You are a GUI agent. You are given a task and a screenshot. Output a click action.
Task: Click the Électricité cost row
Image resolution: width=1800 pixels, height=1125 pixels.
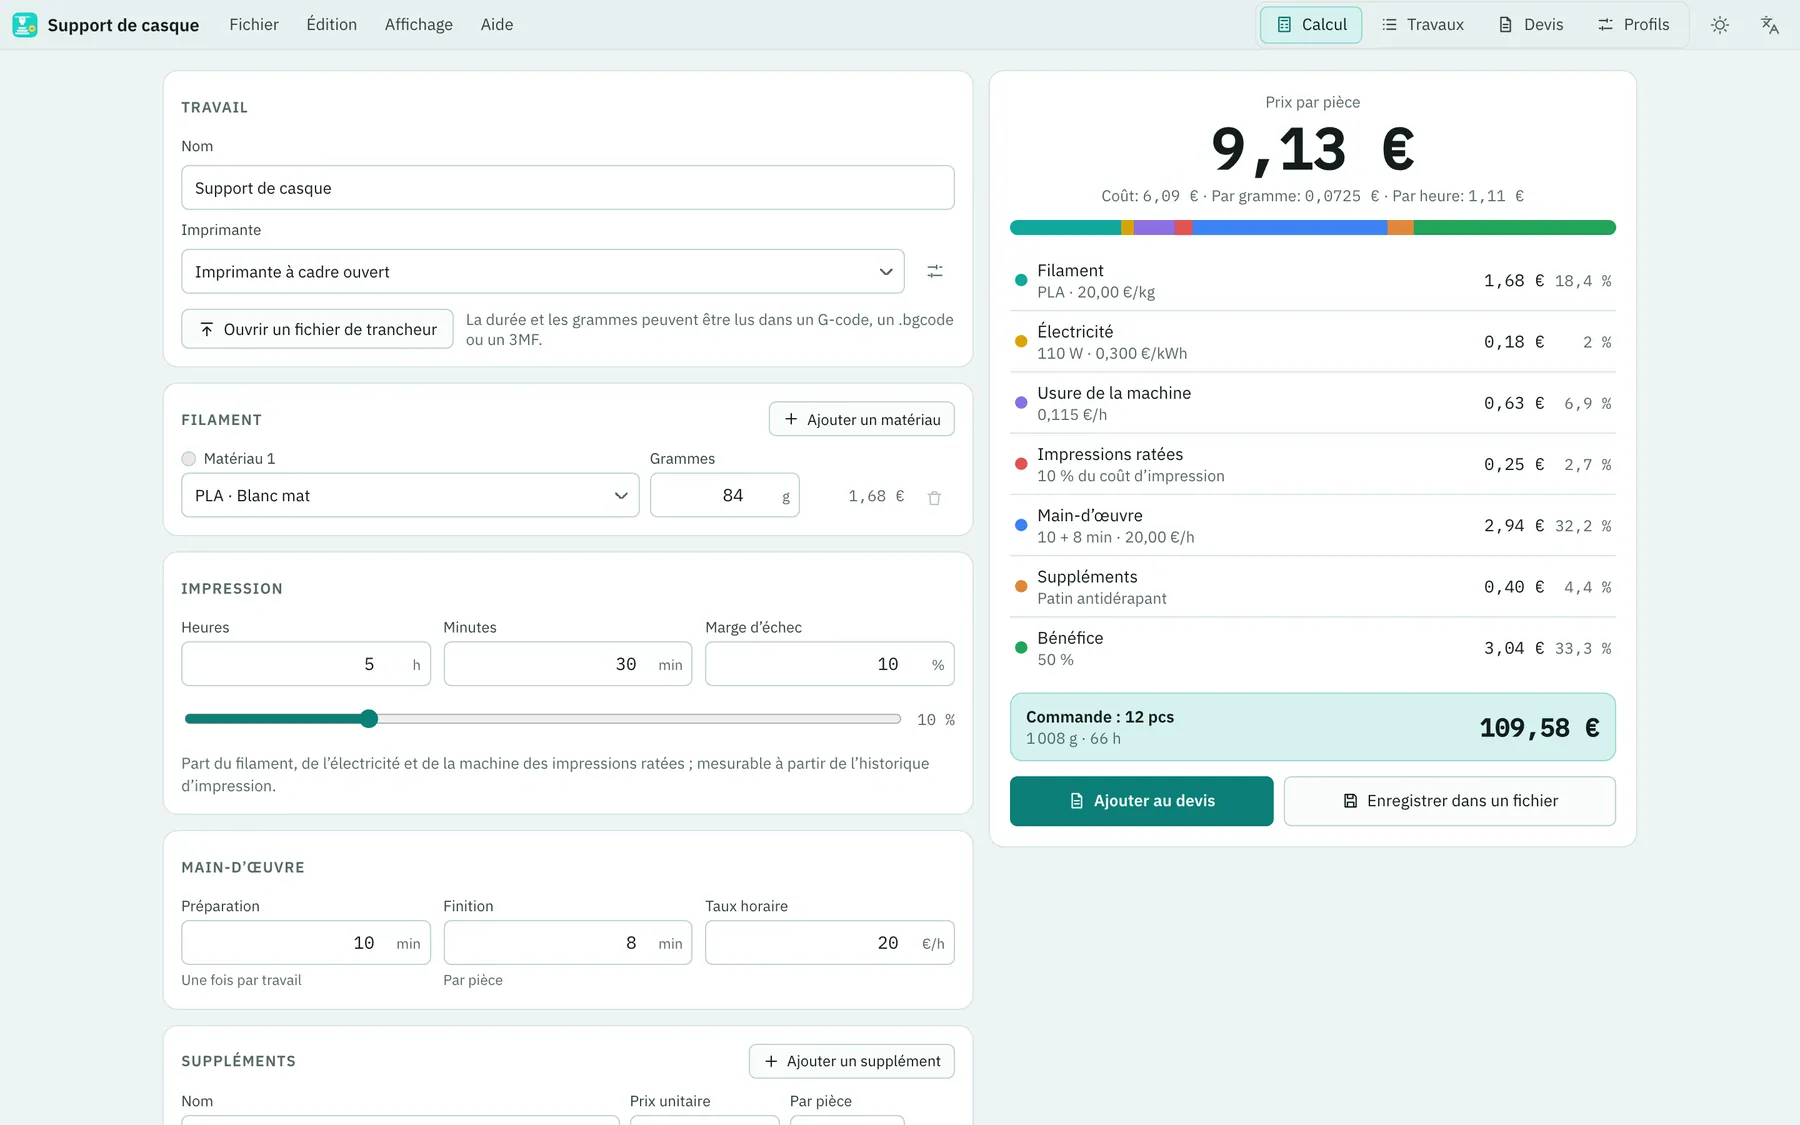coord(1313,342)
